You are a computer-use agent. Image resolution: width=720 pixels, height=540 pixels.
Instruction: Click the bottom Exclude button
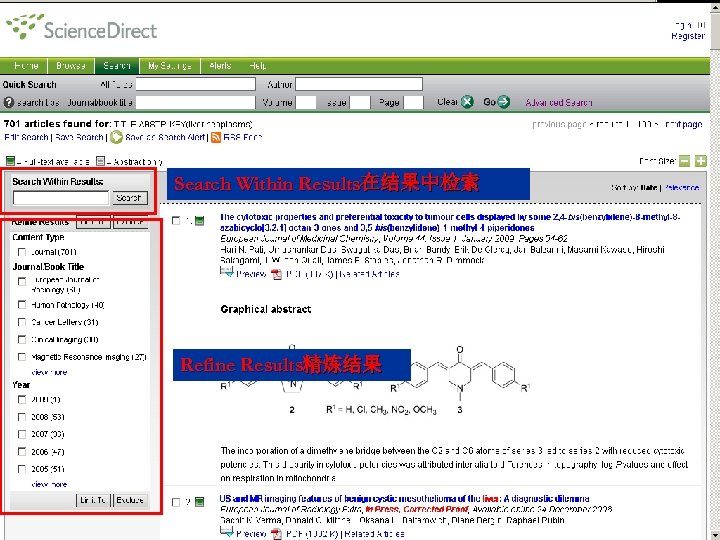130,500
